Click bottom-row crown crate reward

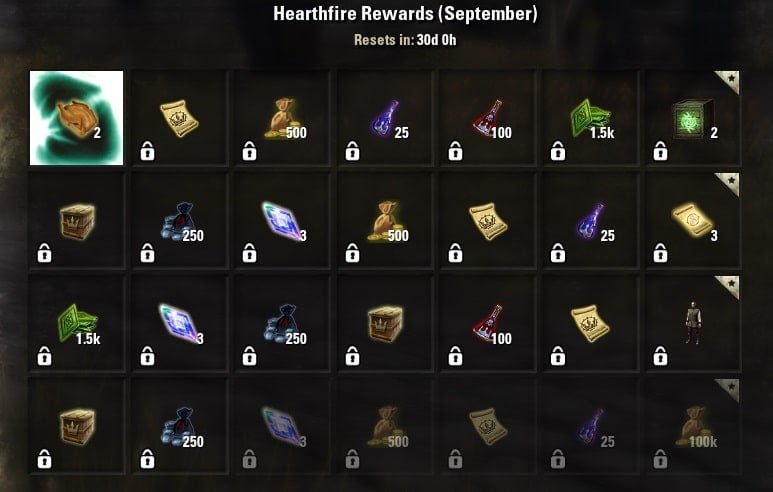point(76,427)
